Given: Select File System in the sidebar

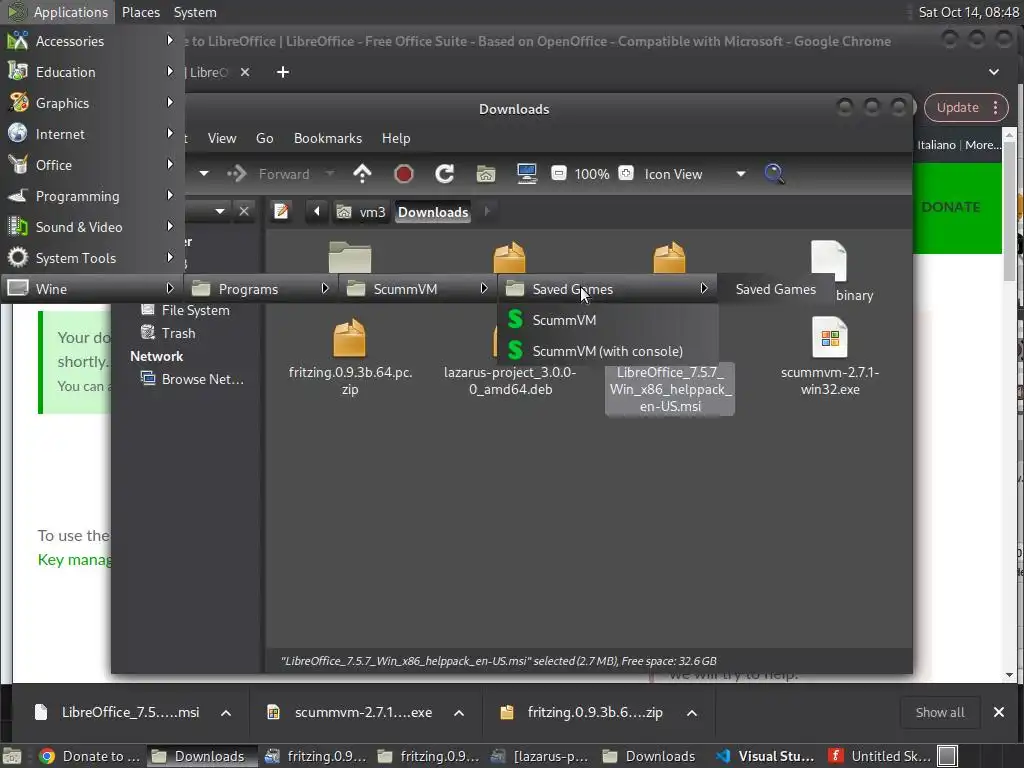Looking at the screenshot, I should tap(187, 310).
